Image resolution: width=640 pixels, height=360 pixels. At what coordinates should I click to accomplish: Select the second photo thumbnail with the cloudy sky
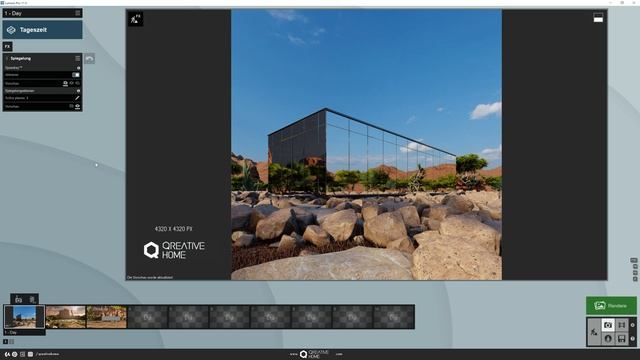coord(66,317)
